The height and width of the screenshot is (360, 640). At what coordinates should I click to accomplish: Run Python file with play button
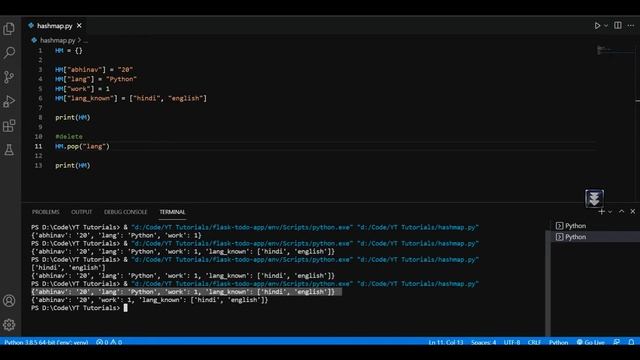597,26
